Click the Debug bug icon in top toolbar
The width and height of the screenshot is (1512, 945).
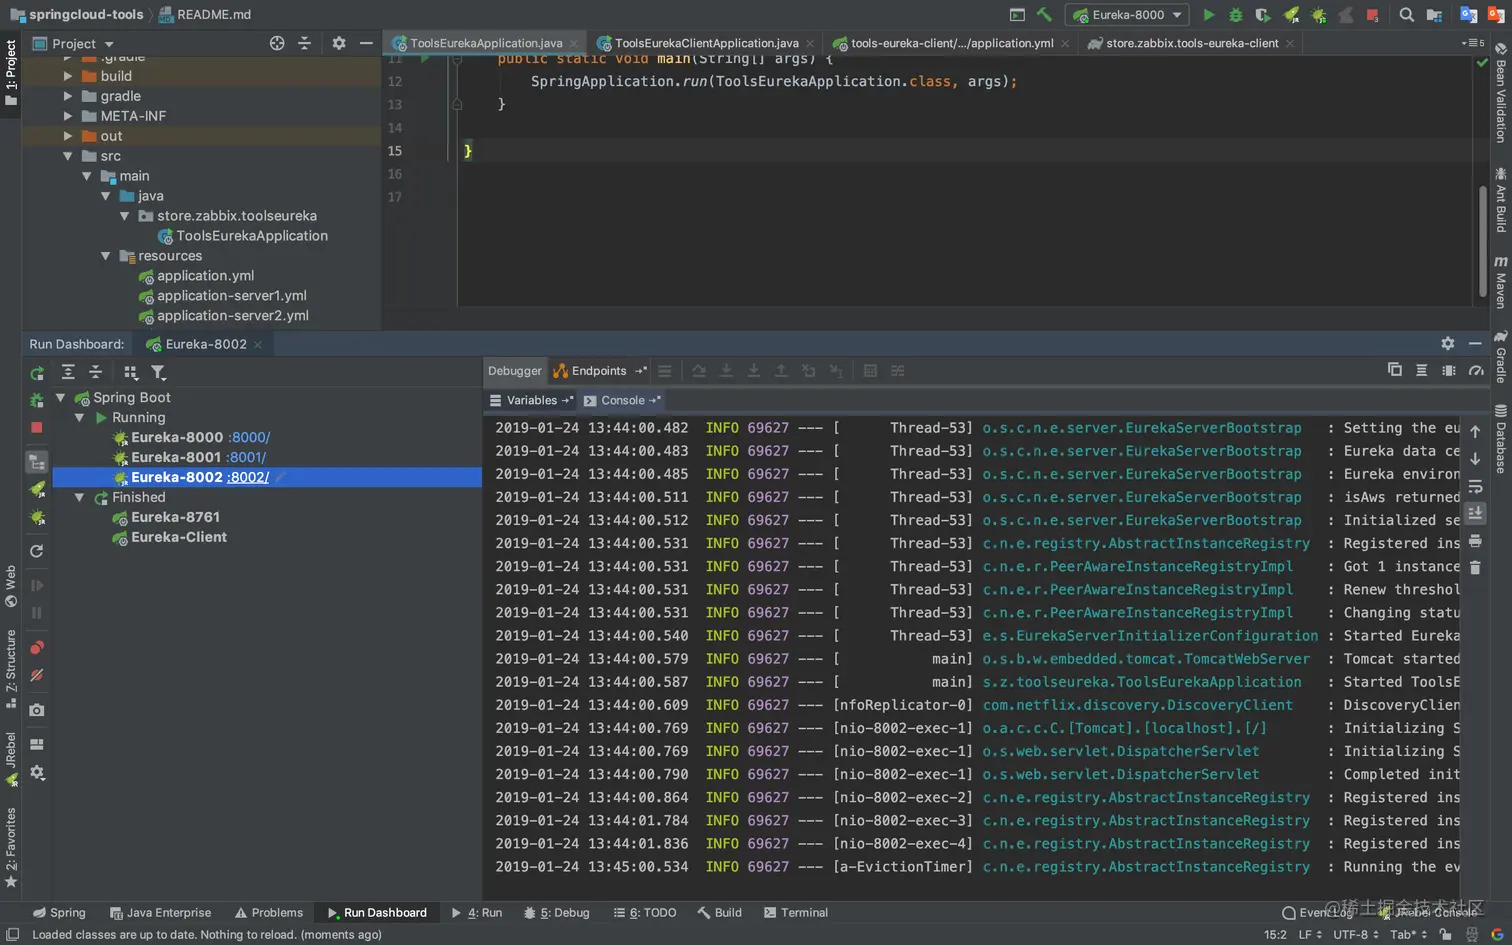1236,15
